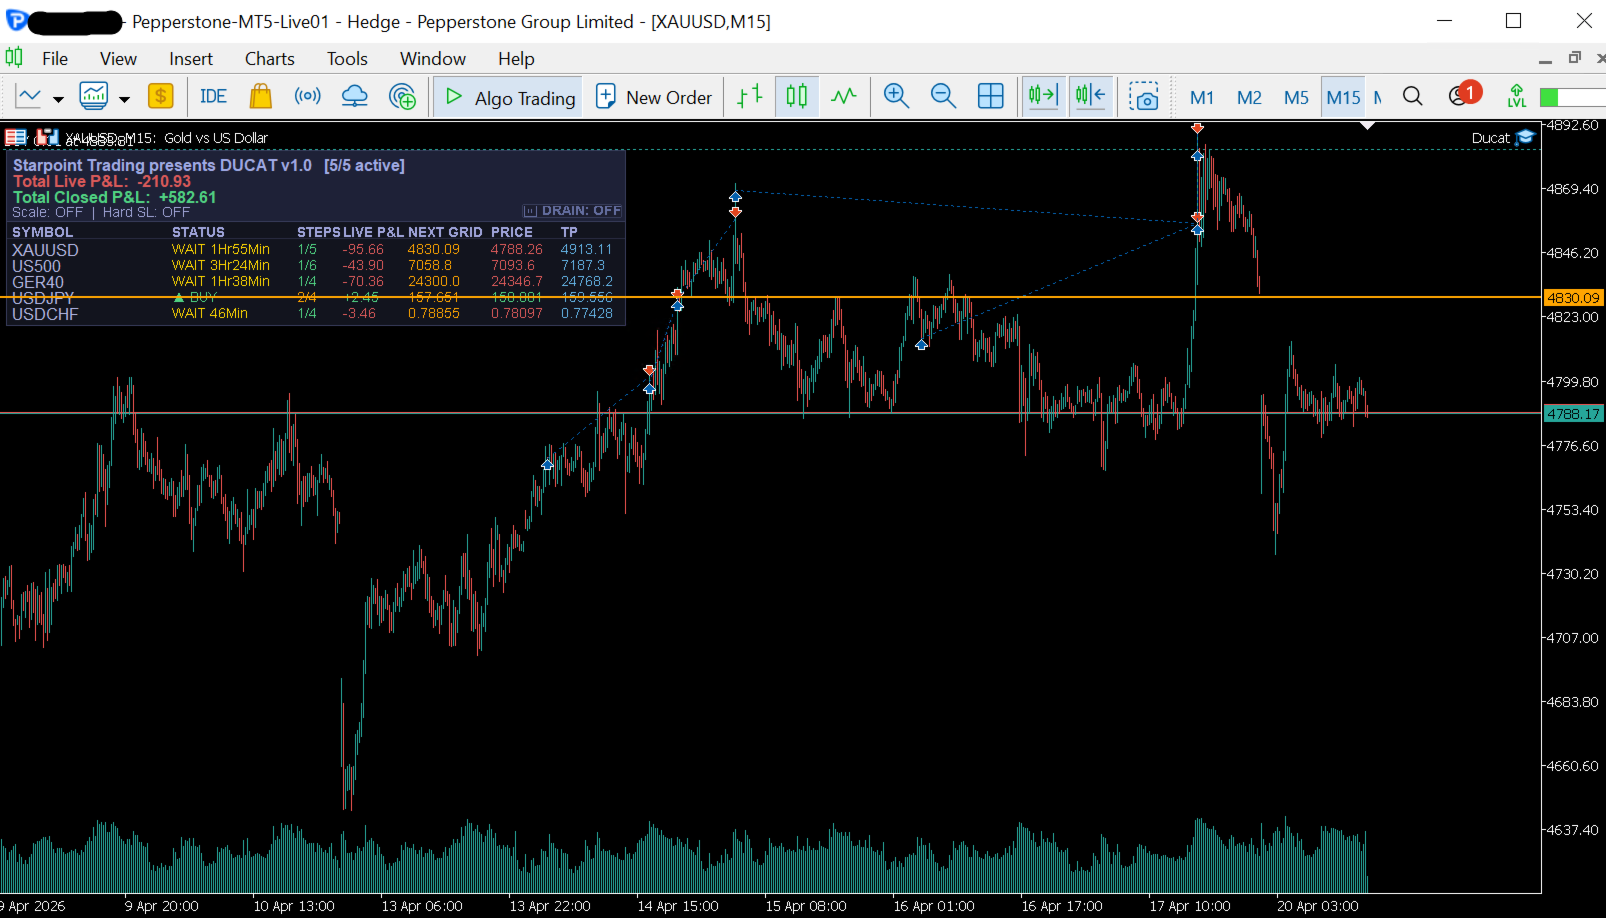This screenshot has width=1606, height=918.
Task: Click the chart shift white triangle marker
Action: [x=1367, y=126]
